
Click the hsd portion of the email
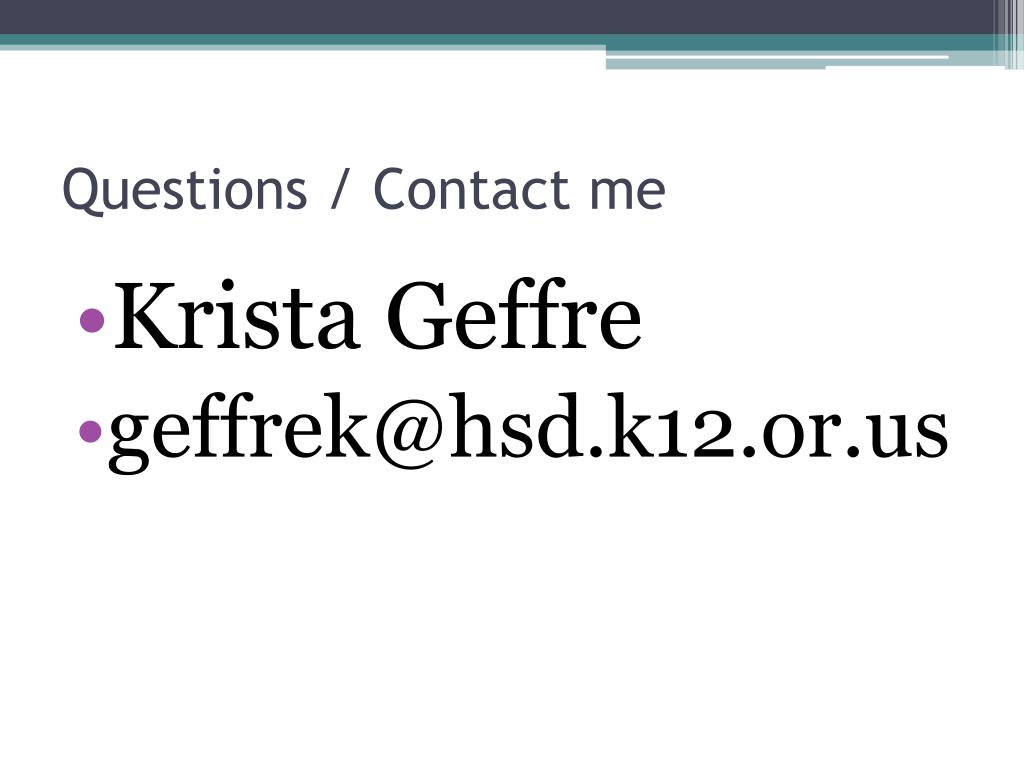[515, 426]
